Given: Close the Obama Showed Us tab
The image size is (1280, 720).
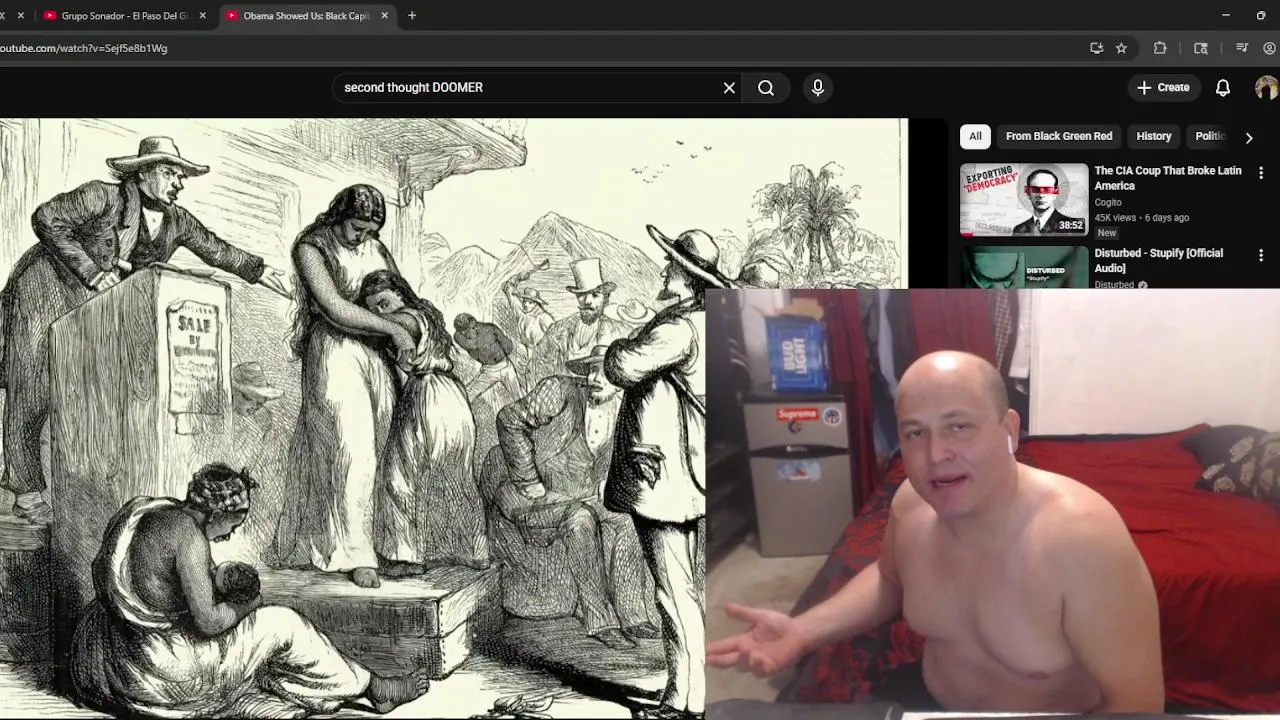Looking at the screenshot, I should coord(385,16).
